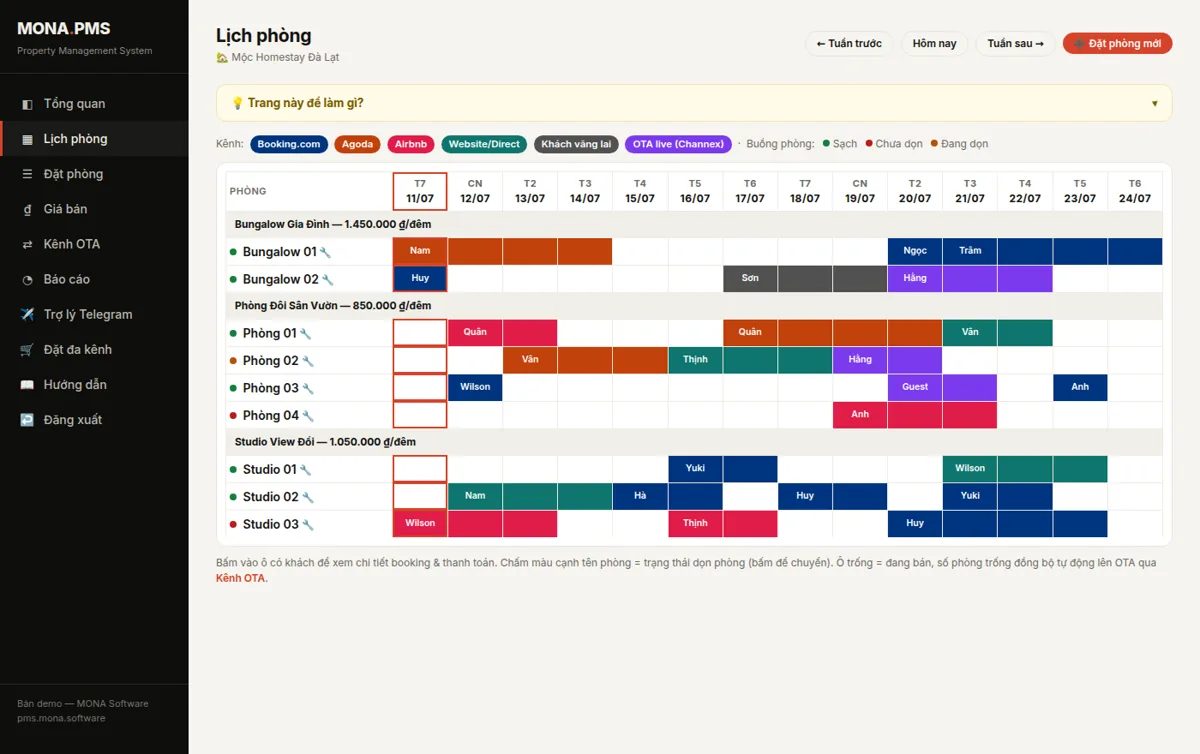Viewport: 1200px width, 754px height.
Task: Expand the 'Trang này để làm gì?' banner
Action: point(694,103)
